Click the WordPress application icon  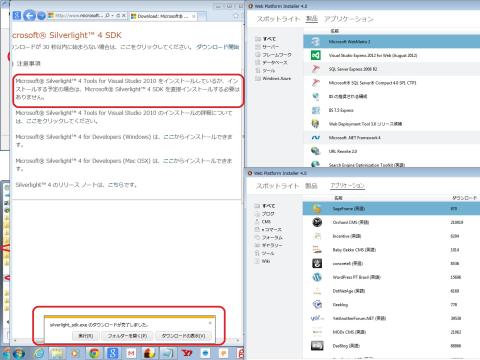tap(317, 277)
